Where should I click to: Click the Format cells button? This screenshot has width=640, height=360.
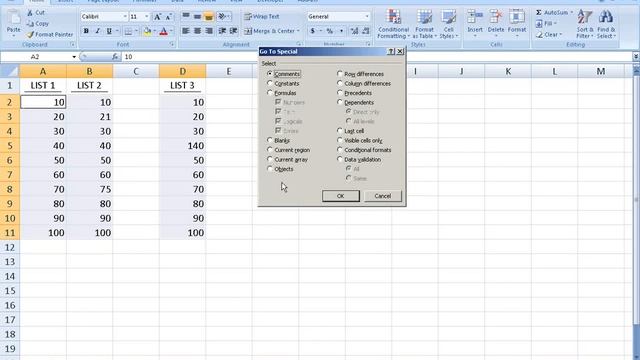coord(517,24)
